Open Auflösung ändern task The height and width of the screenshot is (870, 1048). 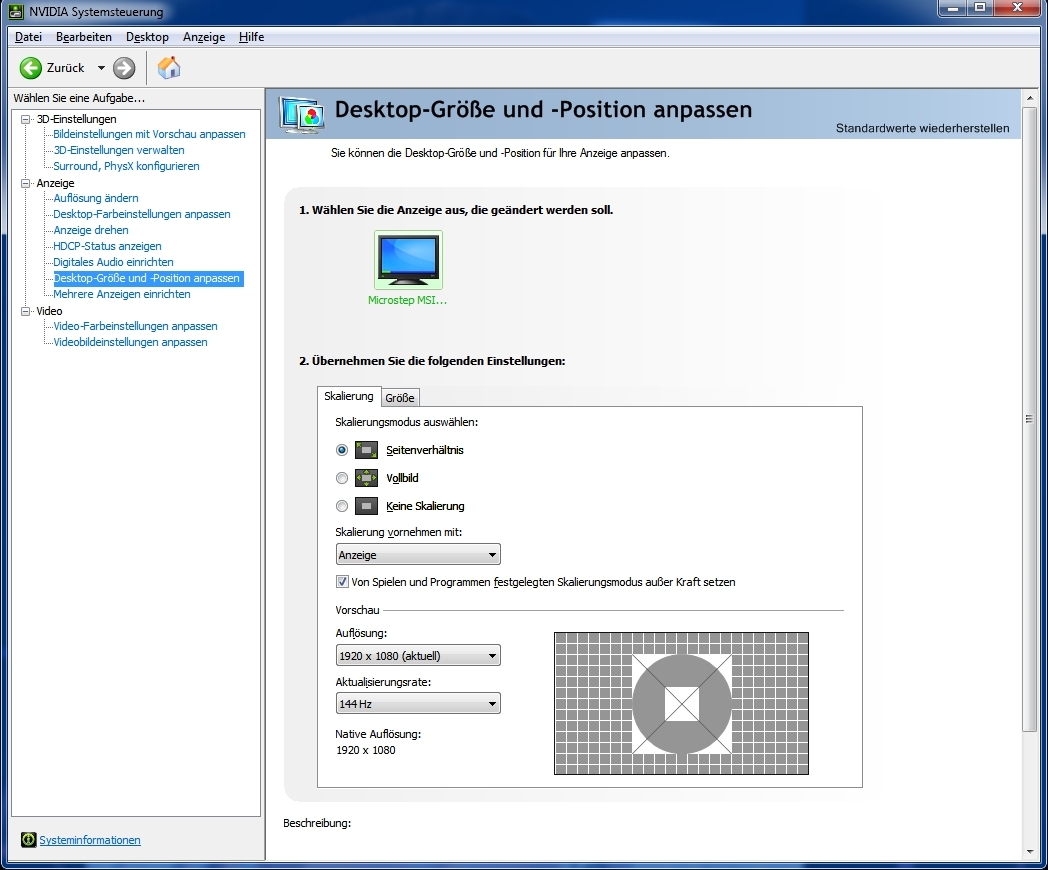point(96,198)
